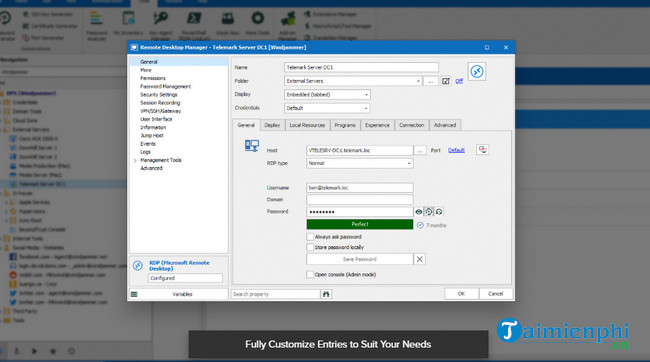This screenshot has width=650, height=362.
Task: Open the RDP session type icon button
Action: [477, 71]
